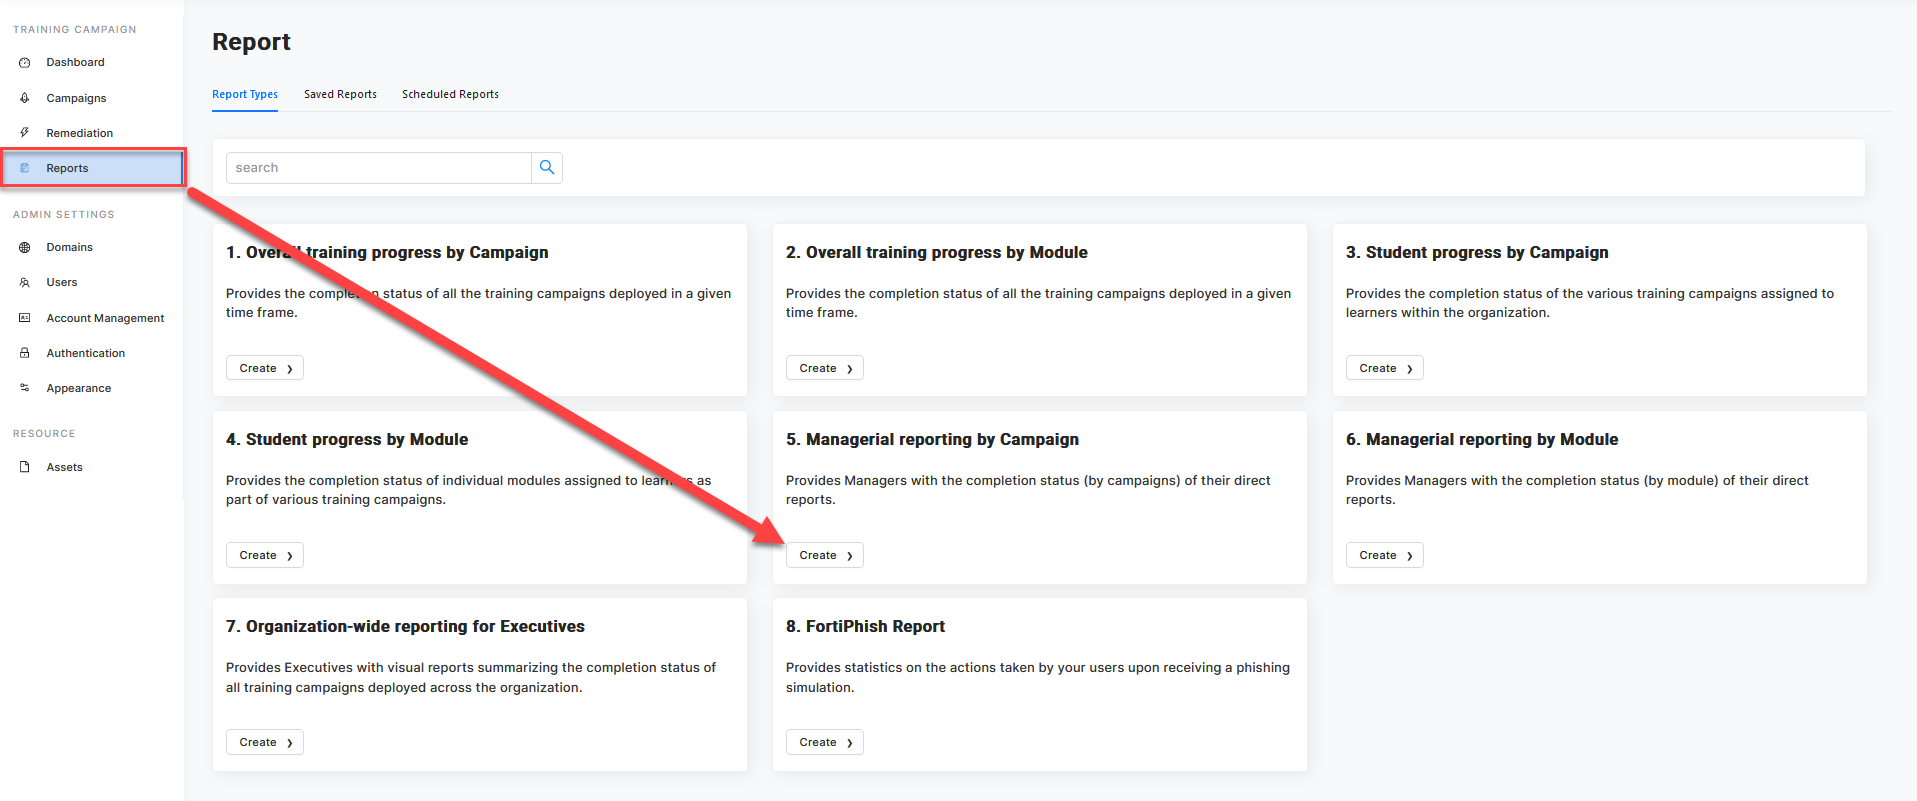1917x801 pixels.
Task: Click the Campaigns rocket icon
Action: pyautogui.click(x=25, y=98)
